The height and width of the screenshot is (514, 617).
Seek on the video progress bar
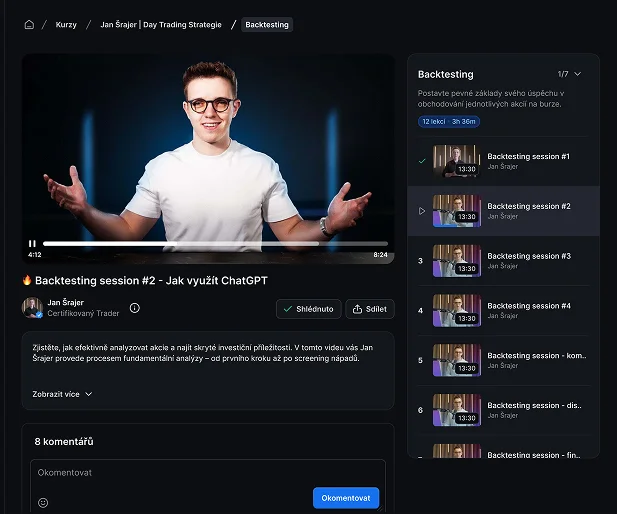click(215, 244)
